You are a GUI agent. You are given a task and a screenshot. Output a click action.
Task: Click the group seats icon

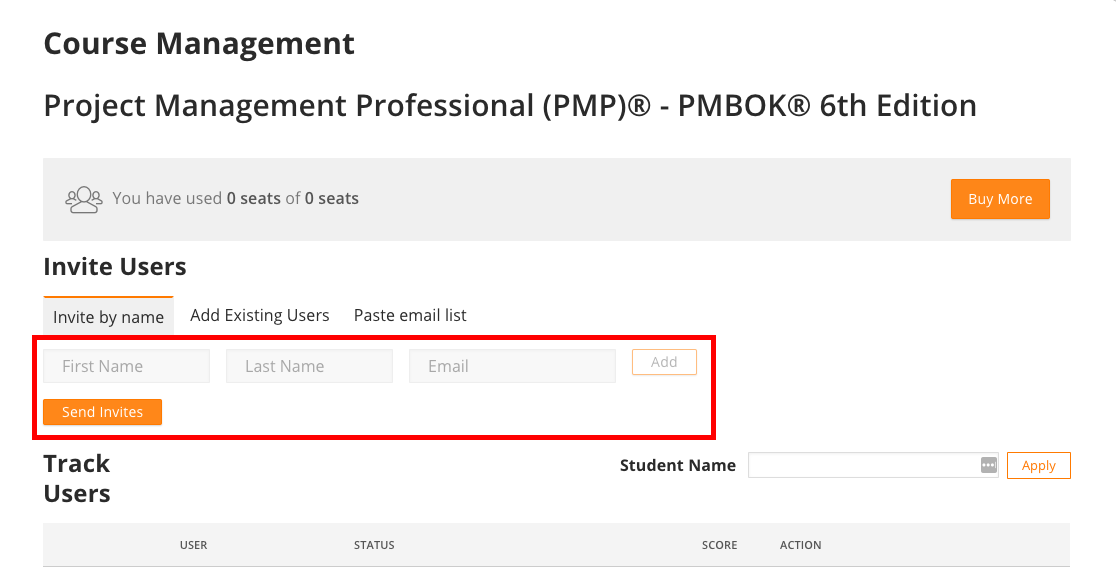(x=84, y=199)
